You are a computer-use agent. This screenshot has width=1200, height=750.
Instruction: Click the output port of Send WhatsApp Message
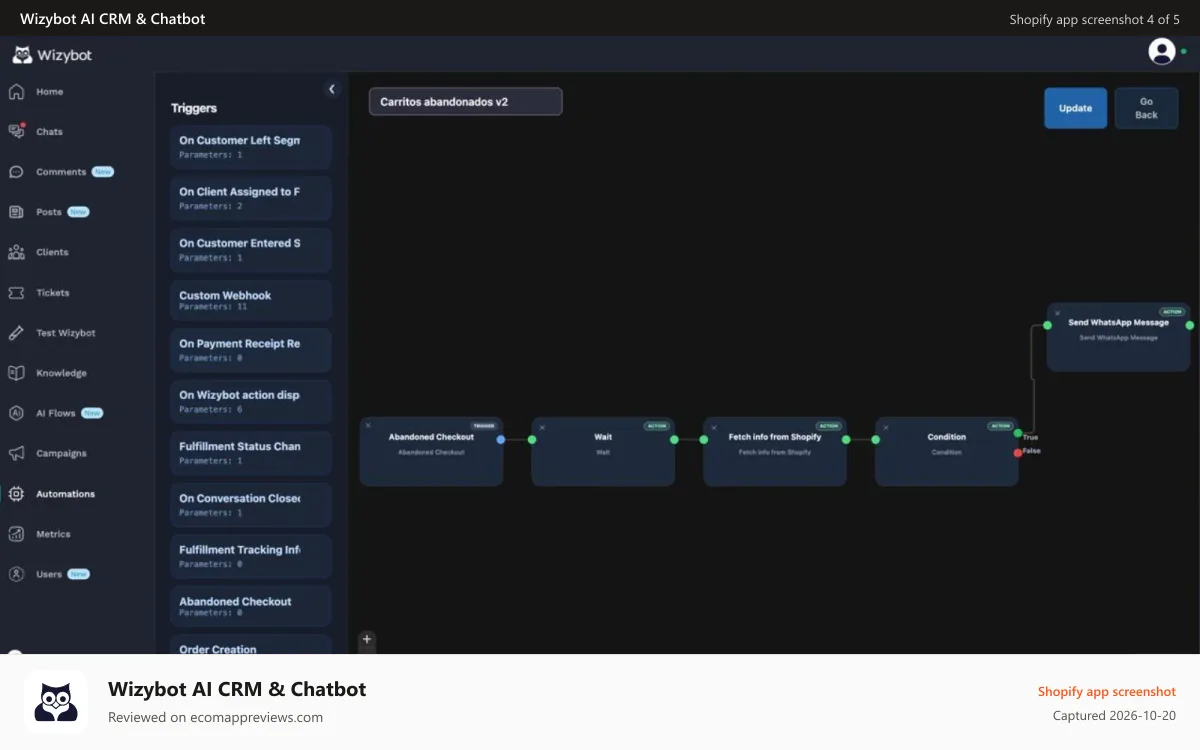point(1190,325)
